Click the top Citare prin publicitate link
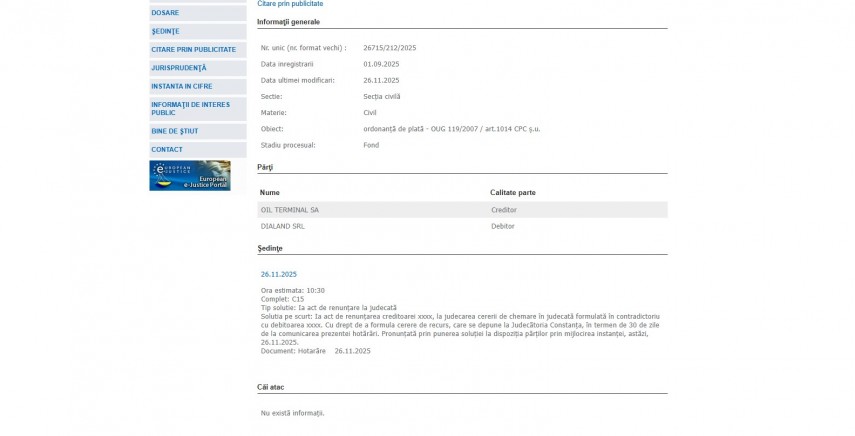The height and width of the screenshot is (436, 855). click(290, 4)
